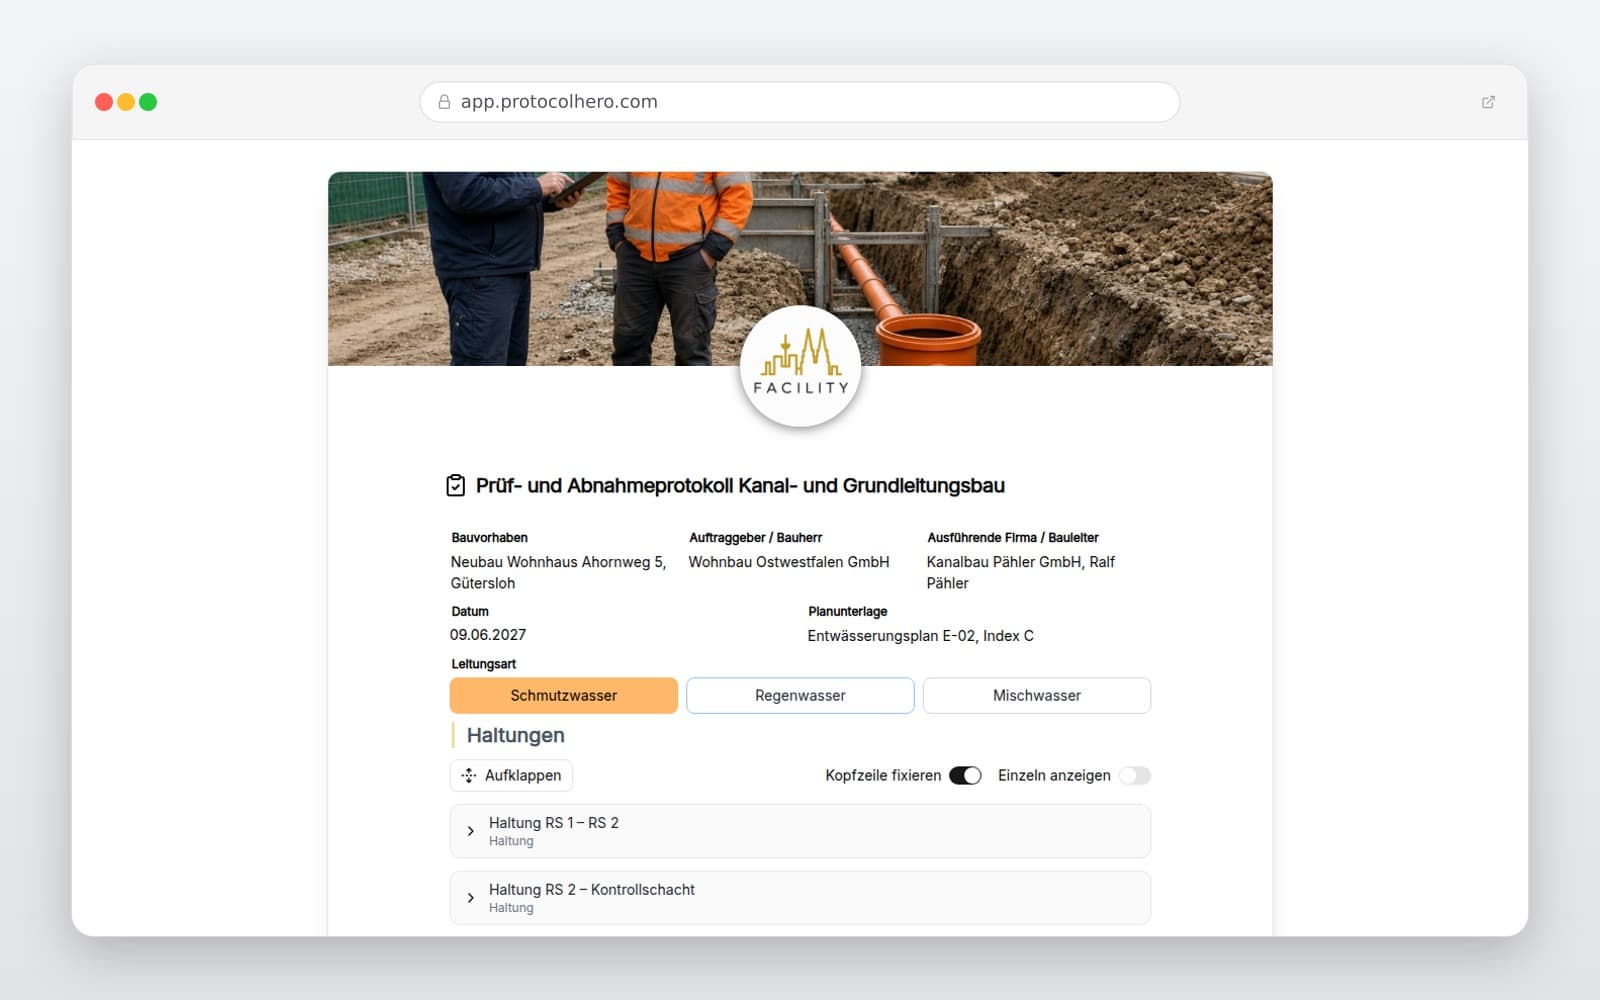Click the Kopfzeile fixieren label
Image resolution: width=1600 pixels, height=1000 pixels.
[883, 775]
